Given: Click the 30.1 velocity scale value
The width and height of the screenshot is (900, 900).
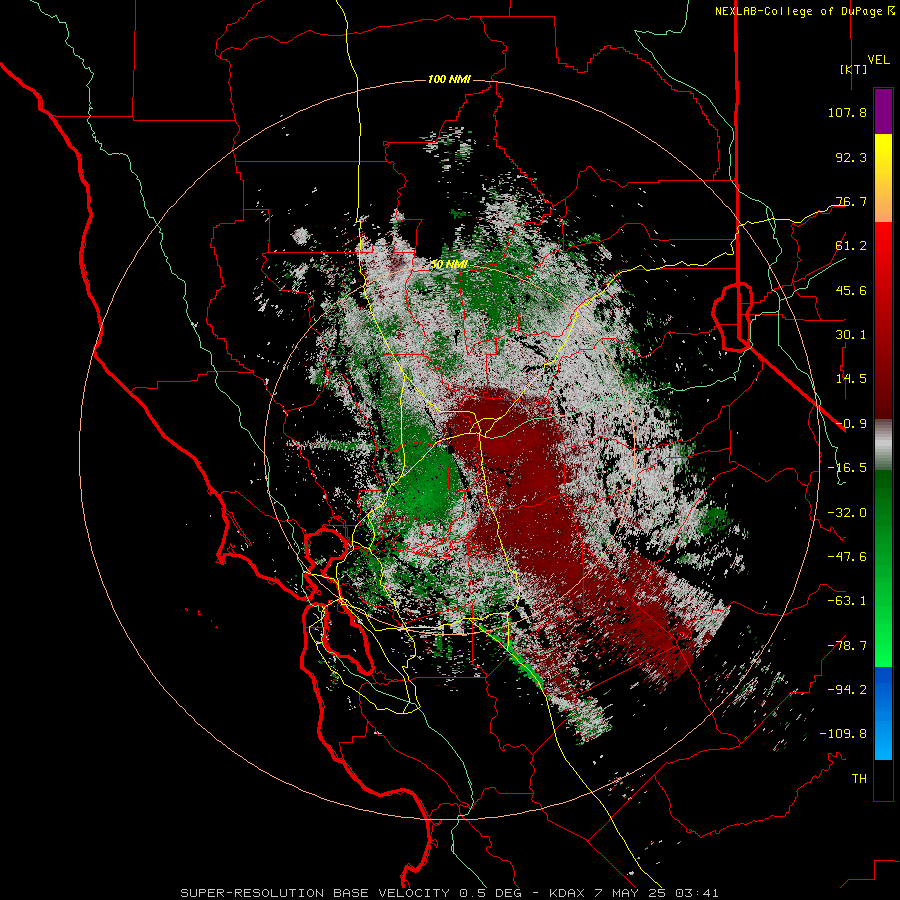Looking at the screenshot, I should pos(851,335).
